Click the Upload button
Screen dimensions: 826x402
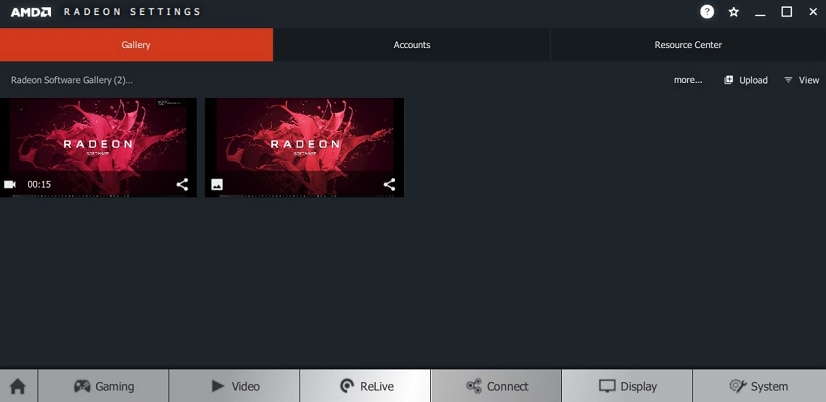click(745, 80)
